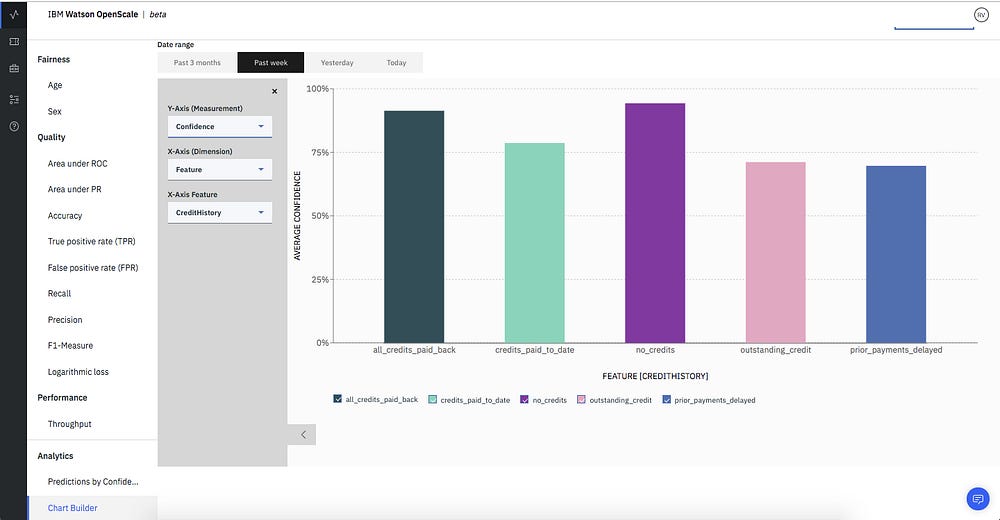Open the Throughput performance metric
Viewport: 1000px width, 520px height.
pyautogui.click(x=70, y=424)
